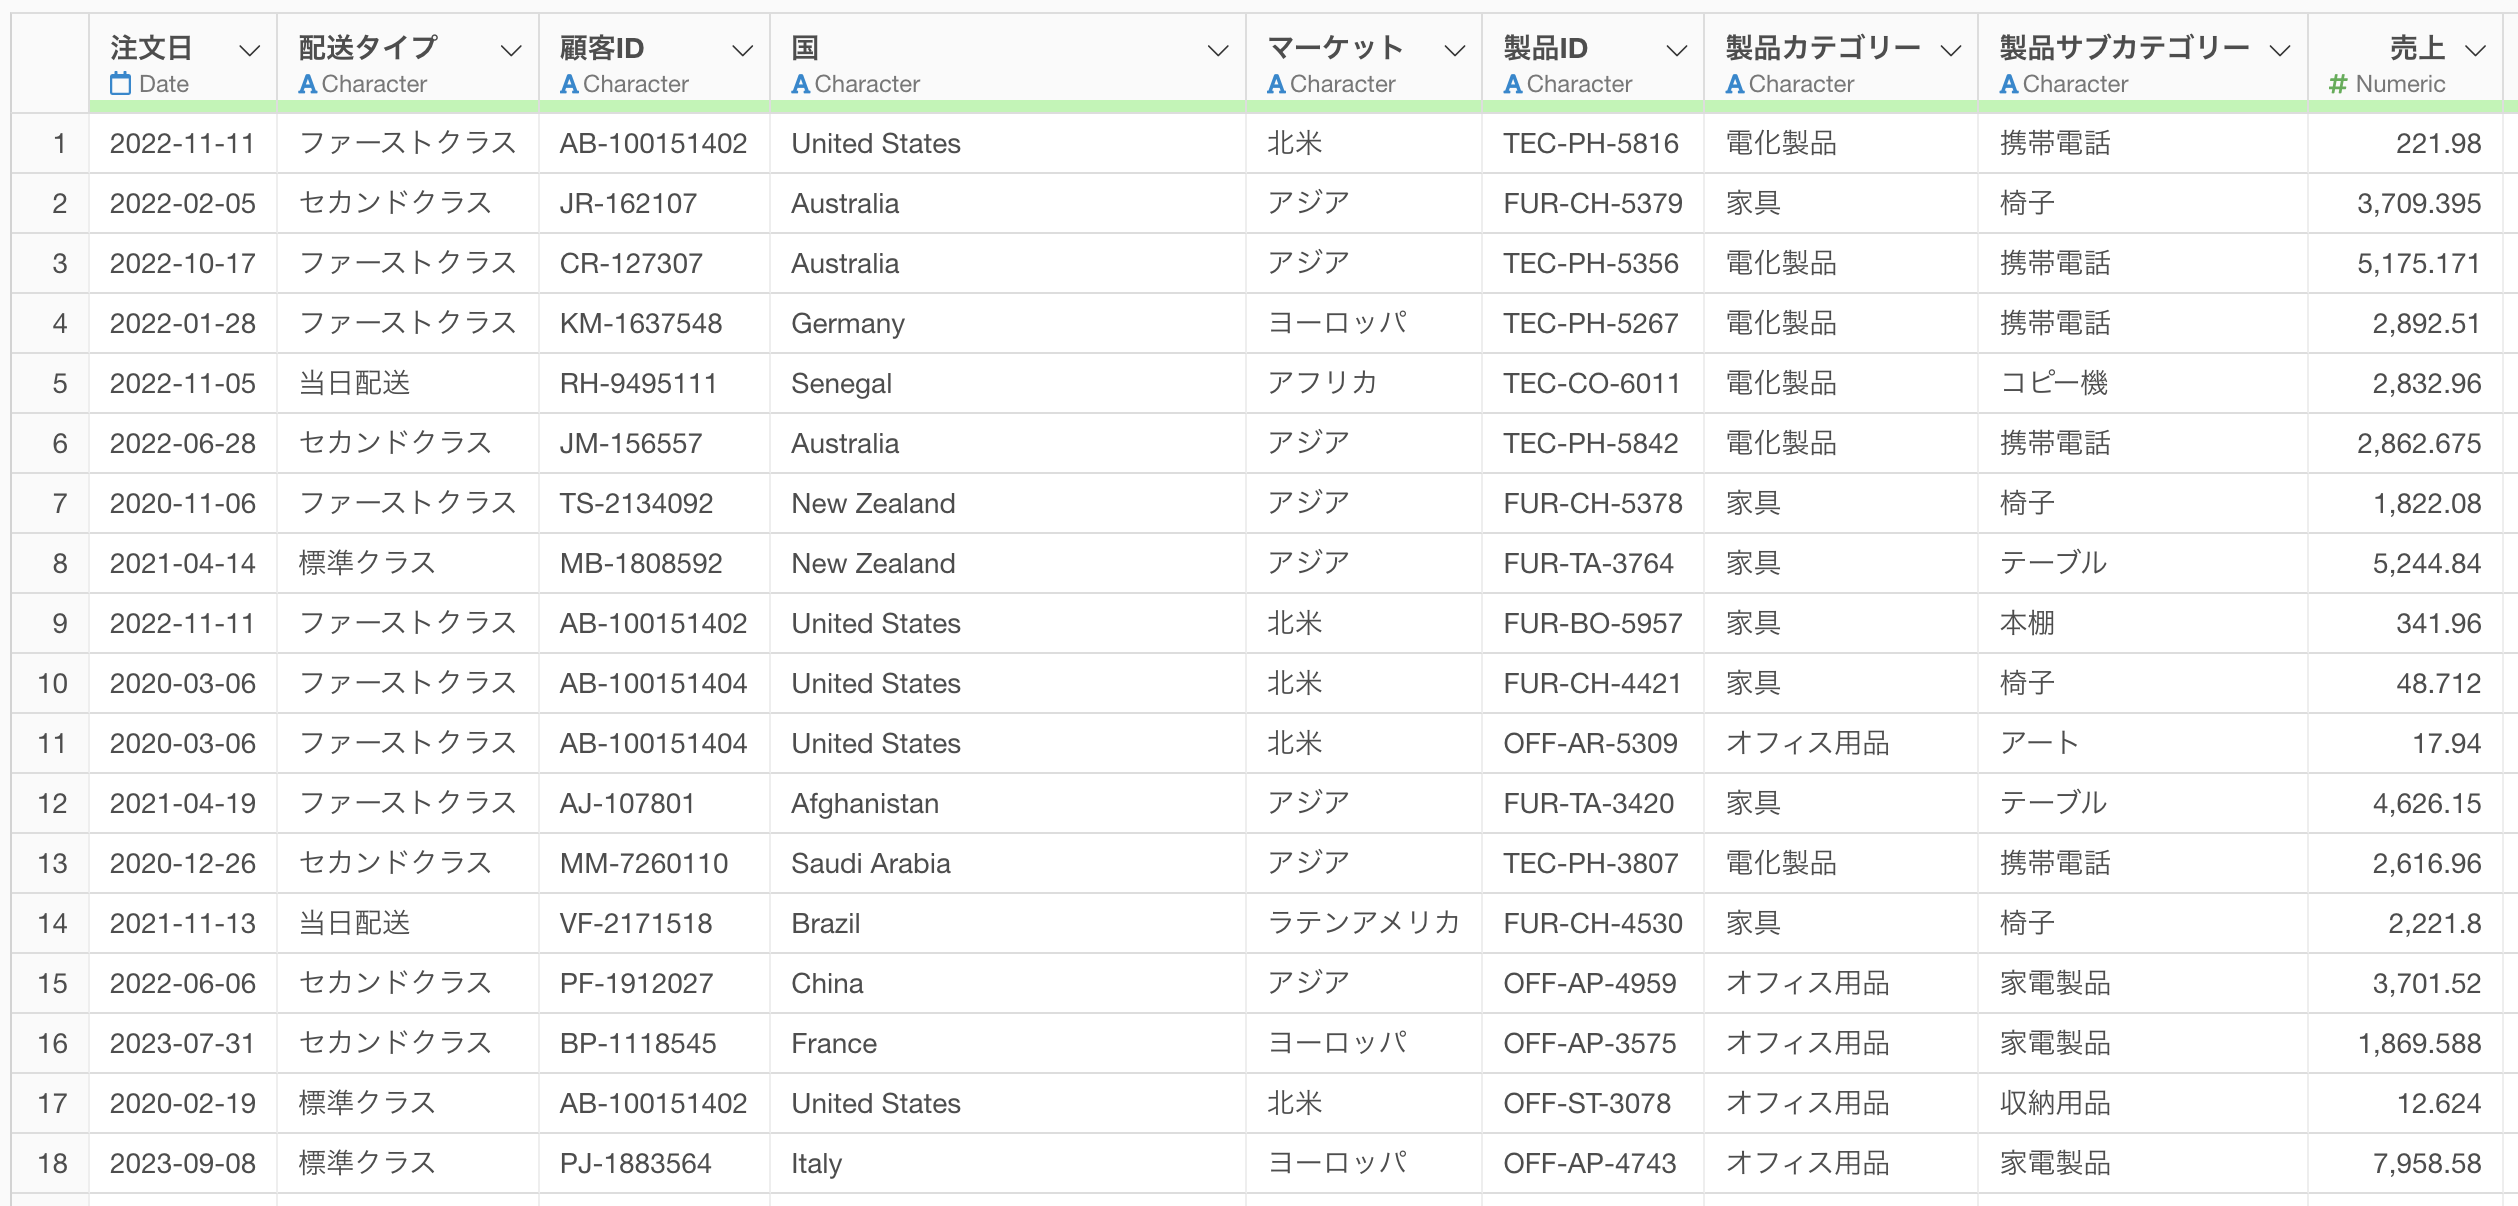The image size is (2518, 1206).
Task: Click the Character type icon under 顧客ID
Action: 569,84
